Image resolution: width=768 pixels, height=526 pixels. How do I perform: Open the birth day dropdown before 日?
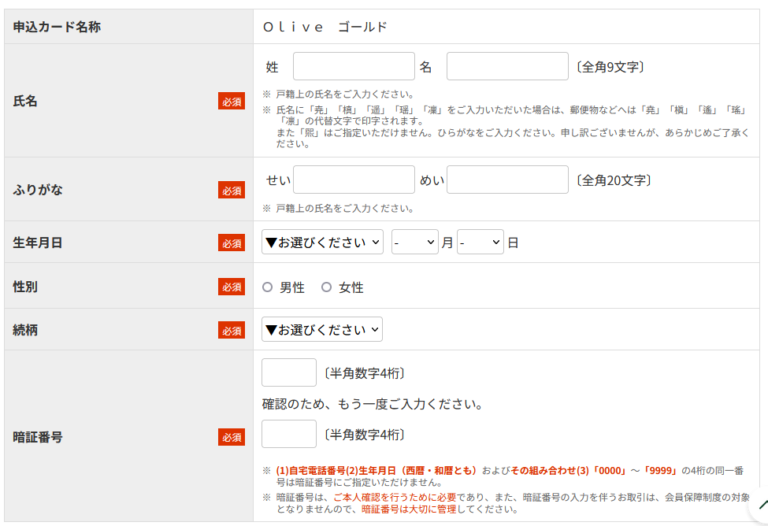point(480,242)
